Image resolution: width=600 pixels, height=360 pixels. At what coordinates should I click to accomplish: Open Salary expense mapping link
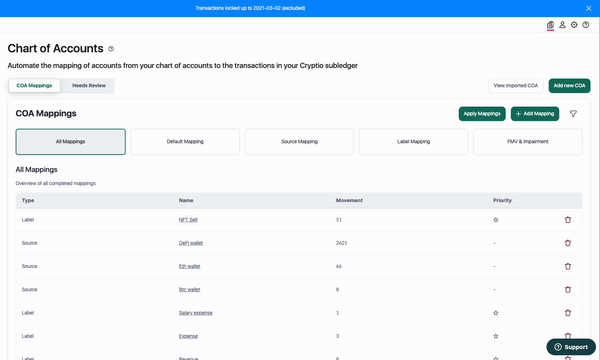(x=195, y=313)
